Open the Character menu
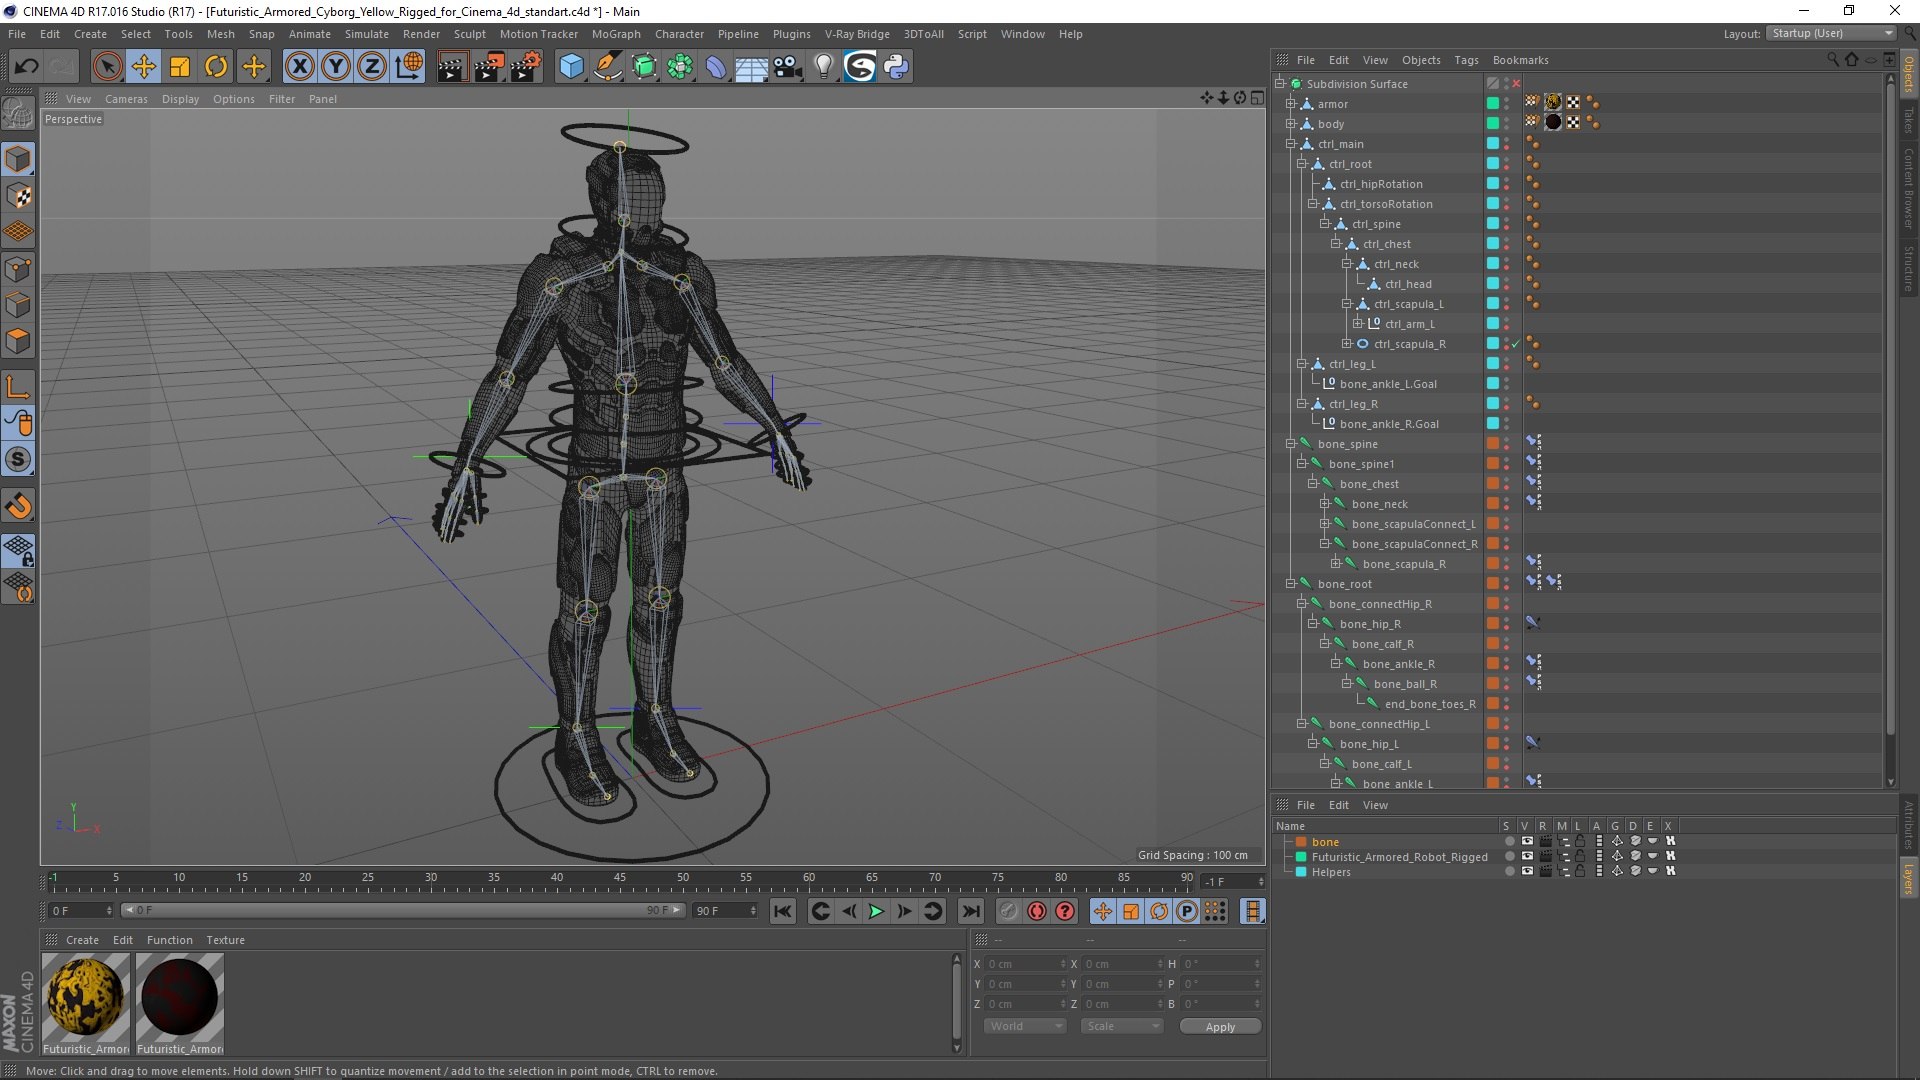Viewport: 1920px width, 1080px height. (x=679, y=34)
